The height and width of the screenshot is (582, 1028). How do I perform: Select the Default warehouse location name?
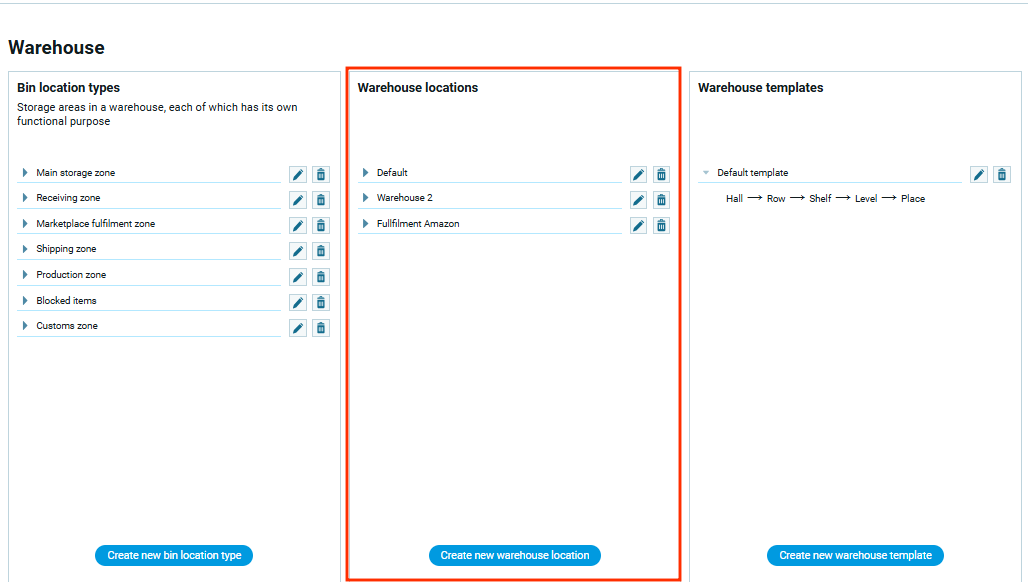pyautogui.click(x=392, y=173)
